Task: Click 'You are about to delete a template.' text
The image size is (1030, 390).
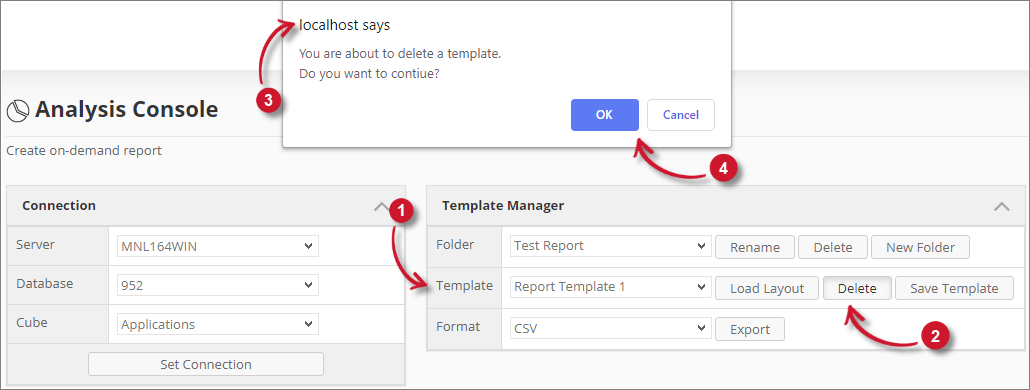Action: (x=400, y=54)
